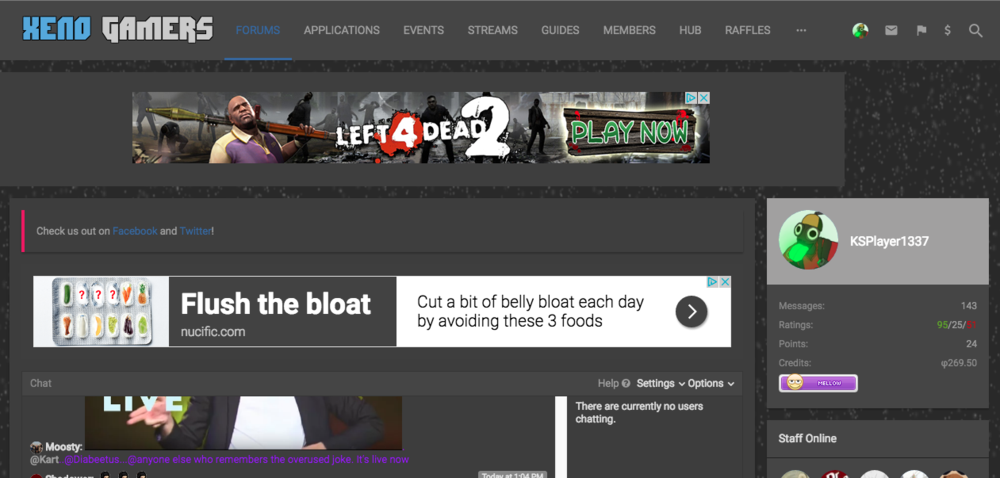
Task: Click the nucific.com ad pill image
Action: coord(101,312)
